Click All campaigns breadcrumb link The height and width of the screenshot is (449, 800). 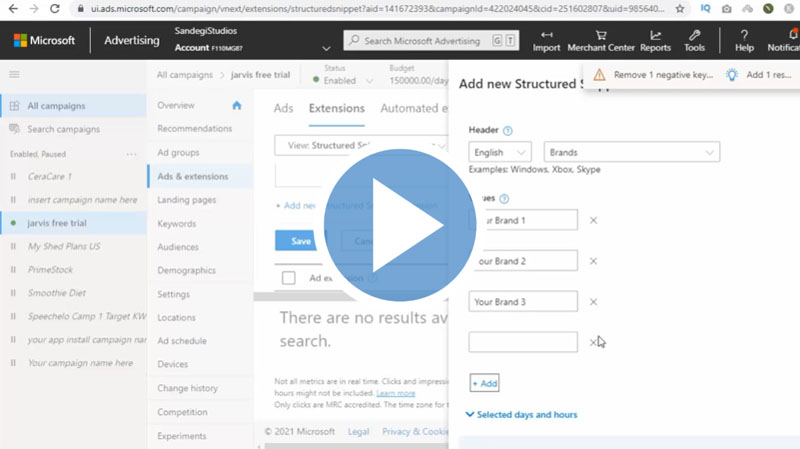coord(185,74)
